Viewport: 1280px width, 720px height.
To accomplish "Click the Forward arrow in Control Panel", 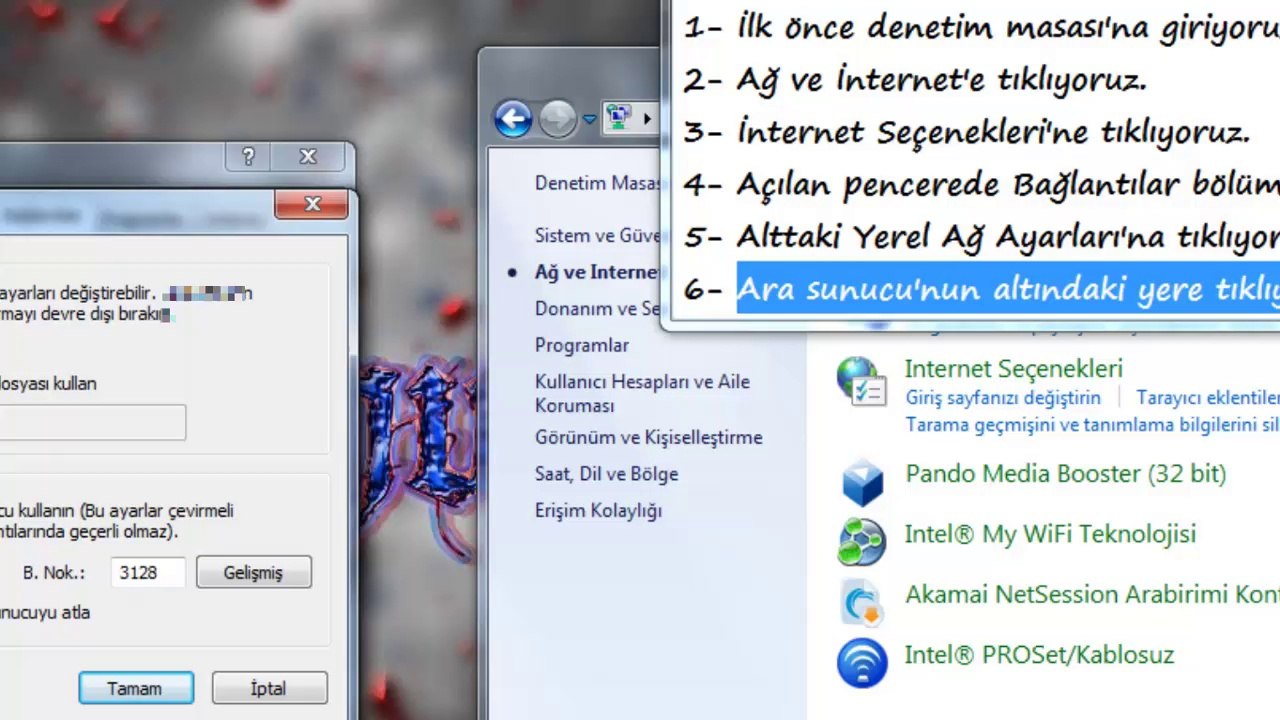I will tap(558, 119).
